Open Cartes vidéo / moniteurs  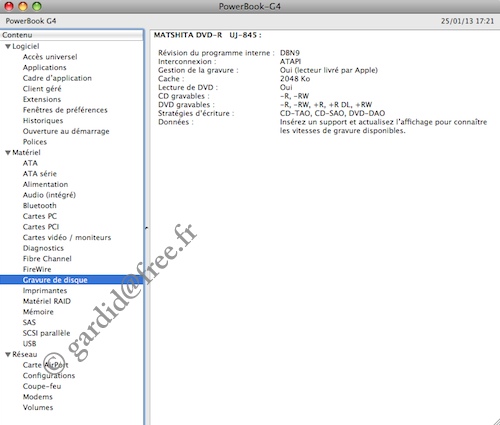pos(67,238)
